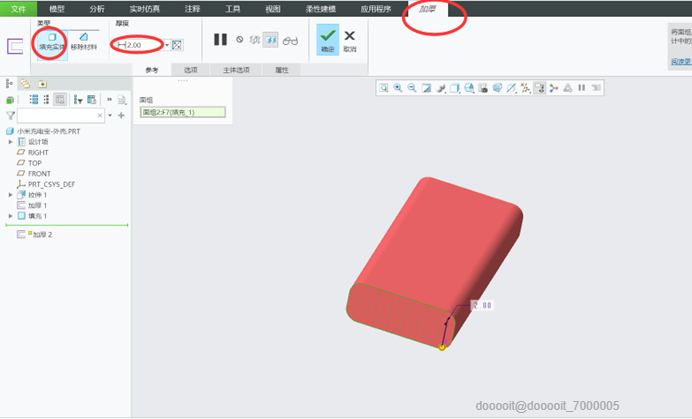The height and width of the screenshot is (419, 692).
Task: Click the triangle icon in graphics toolbar
Action: 568,88
